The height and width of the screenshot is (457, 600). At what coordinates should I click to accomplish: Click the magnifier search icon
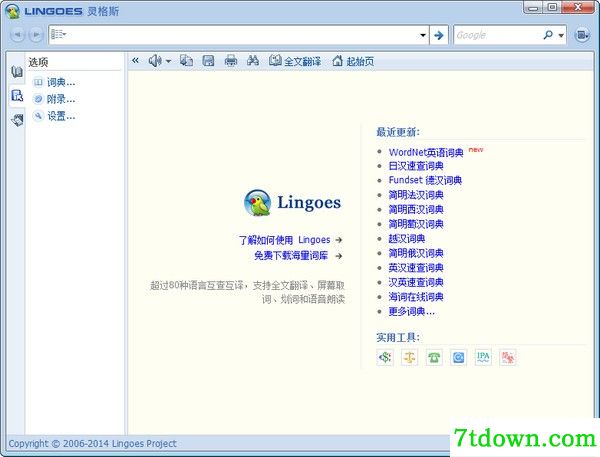548,35
